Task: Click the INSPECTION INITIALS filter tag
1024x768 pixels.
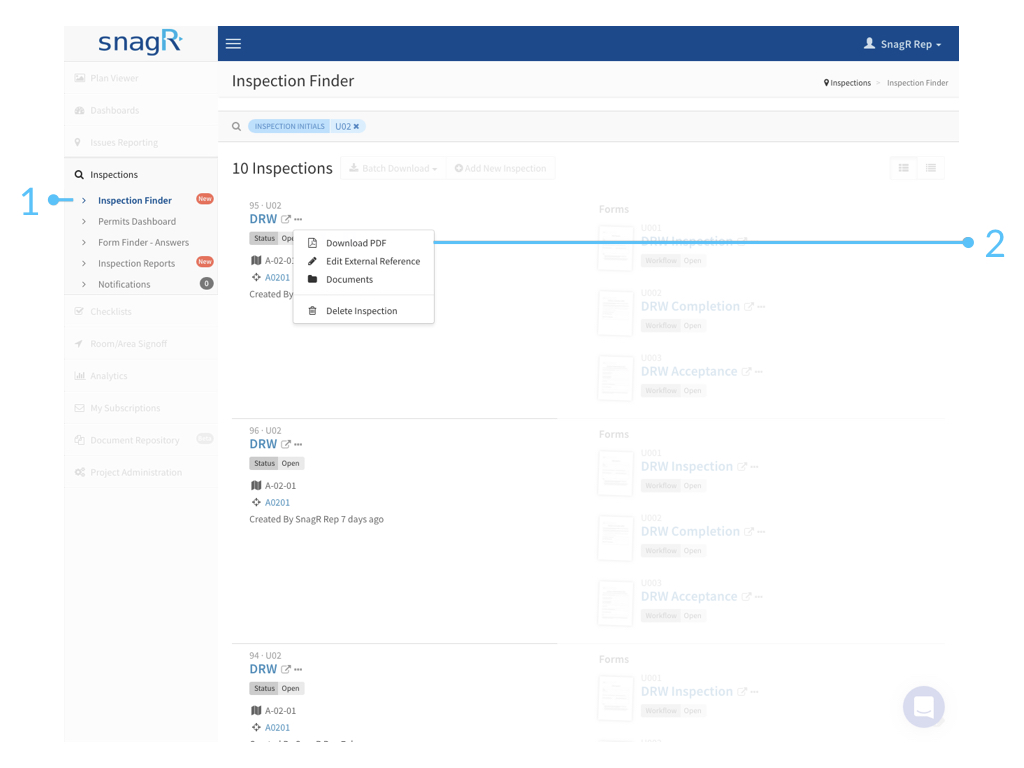Action: [x=289, y=127]
